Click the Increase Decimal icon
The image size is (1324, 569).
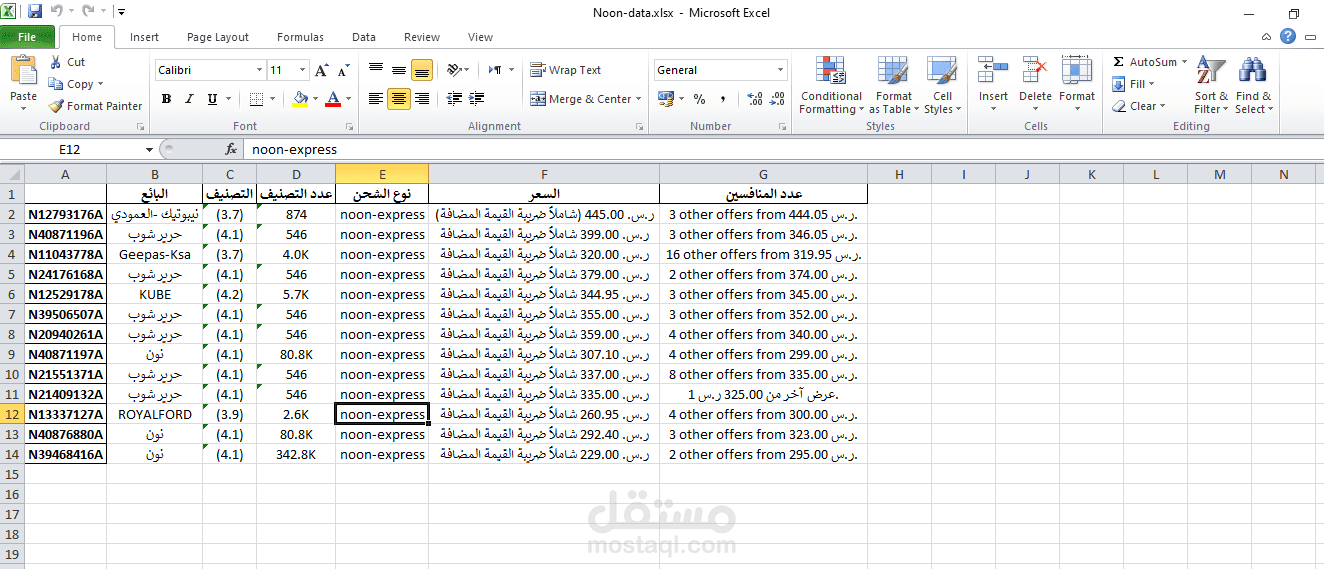pos(755,99)
